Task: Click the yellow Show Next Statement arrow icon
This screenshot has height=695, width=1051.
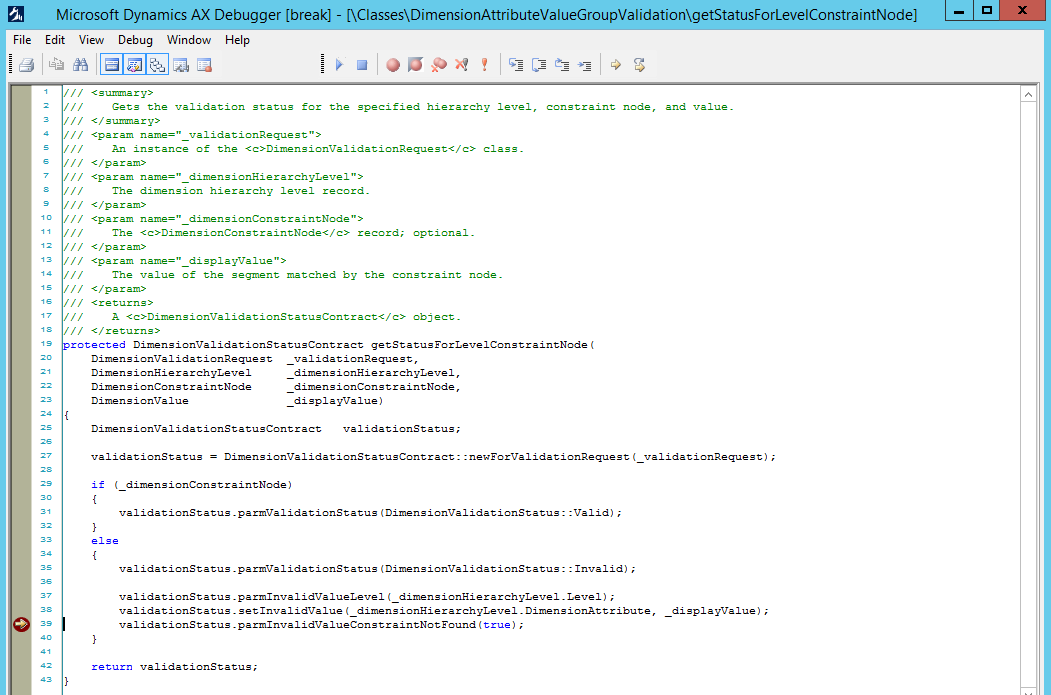Action: click(615, 65)
